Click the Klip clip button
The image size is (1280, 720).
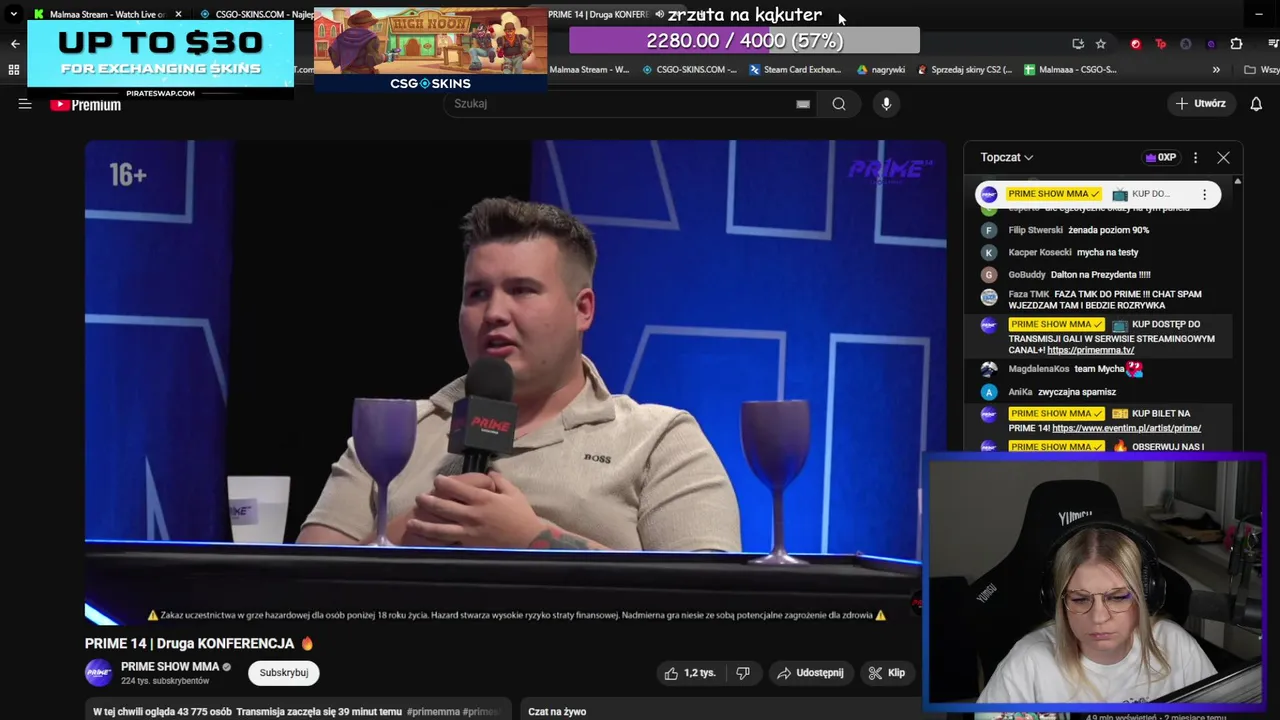coord(886,673)
